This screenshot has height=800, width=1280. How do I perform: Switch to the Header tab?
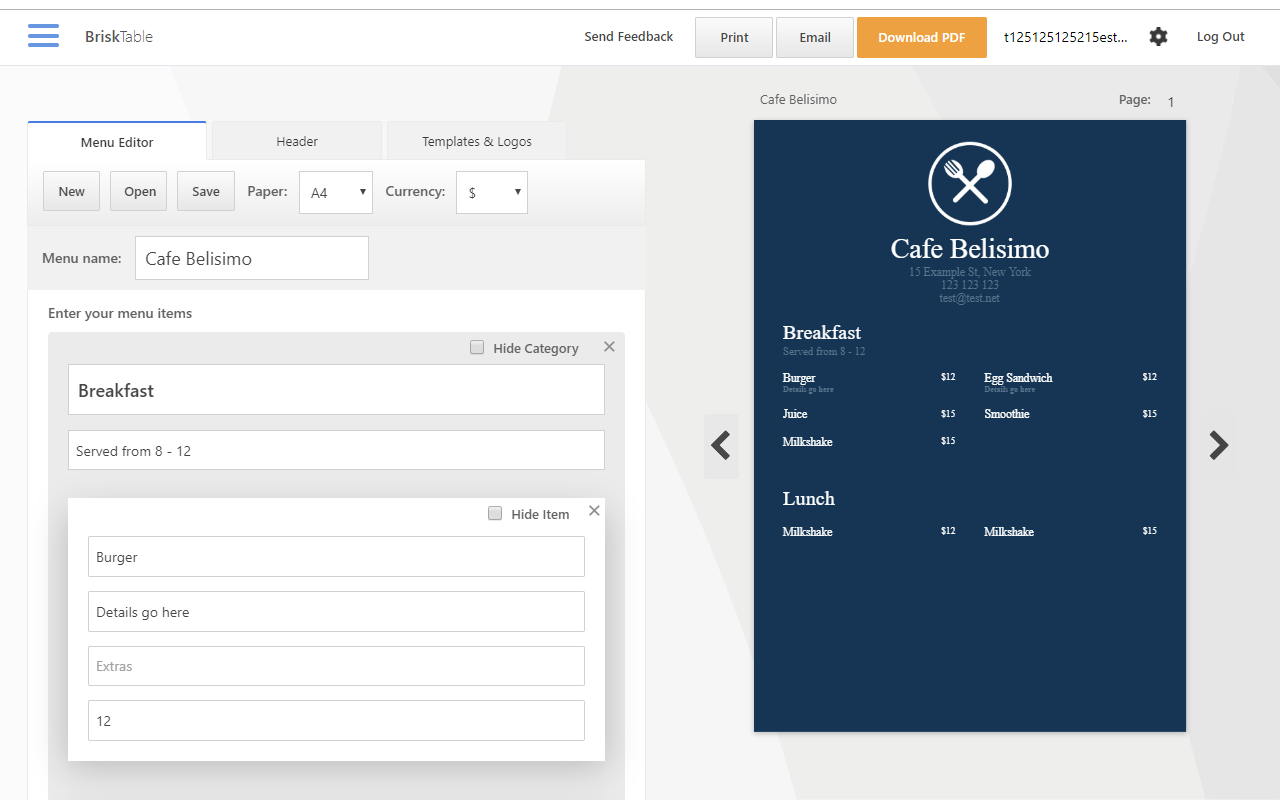[x=297, y=141]
